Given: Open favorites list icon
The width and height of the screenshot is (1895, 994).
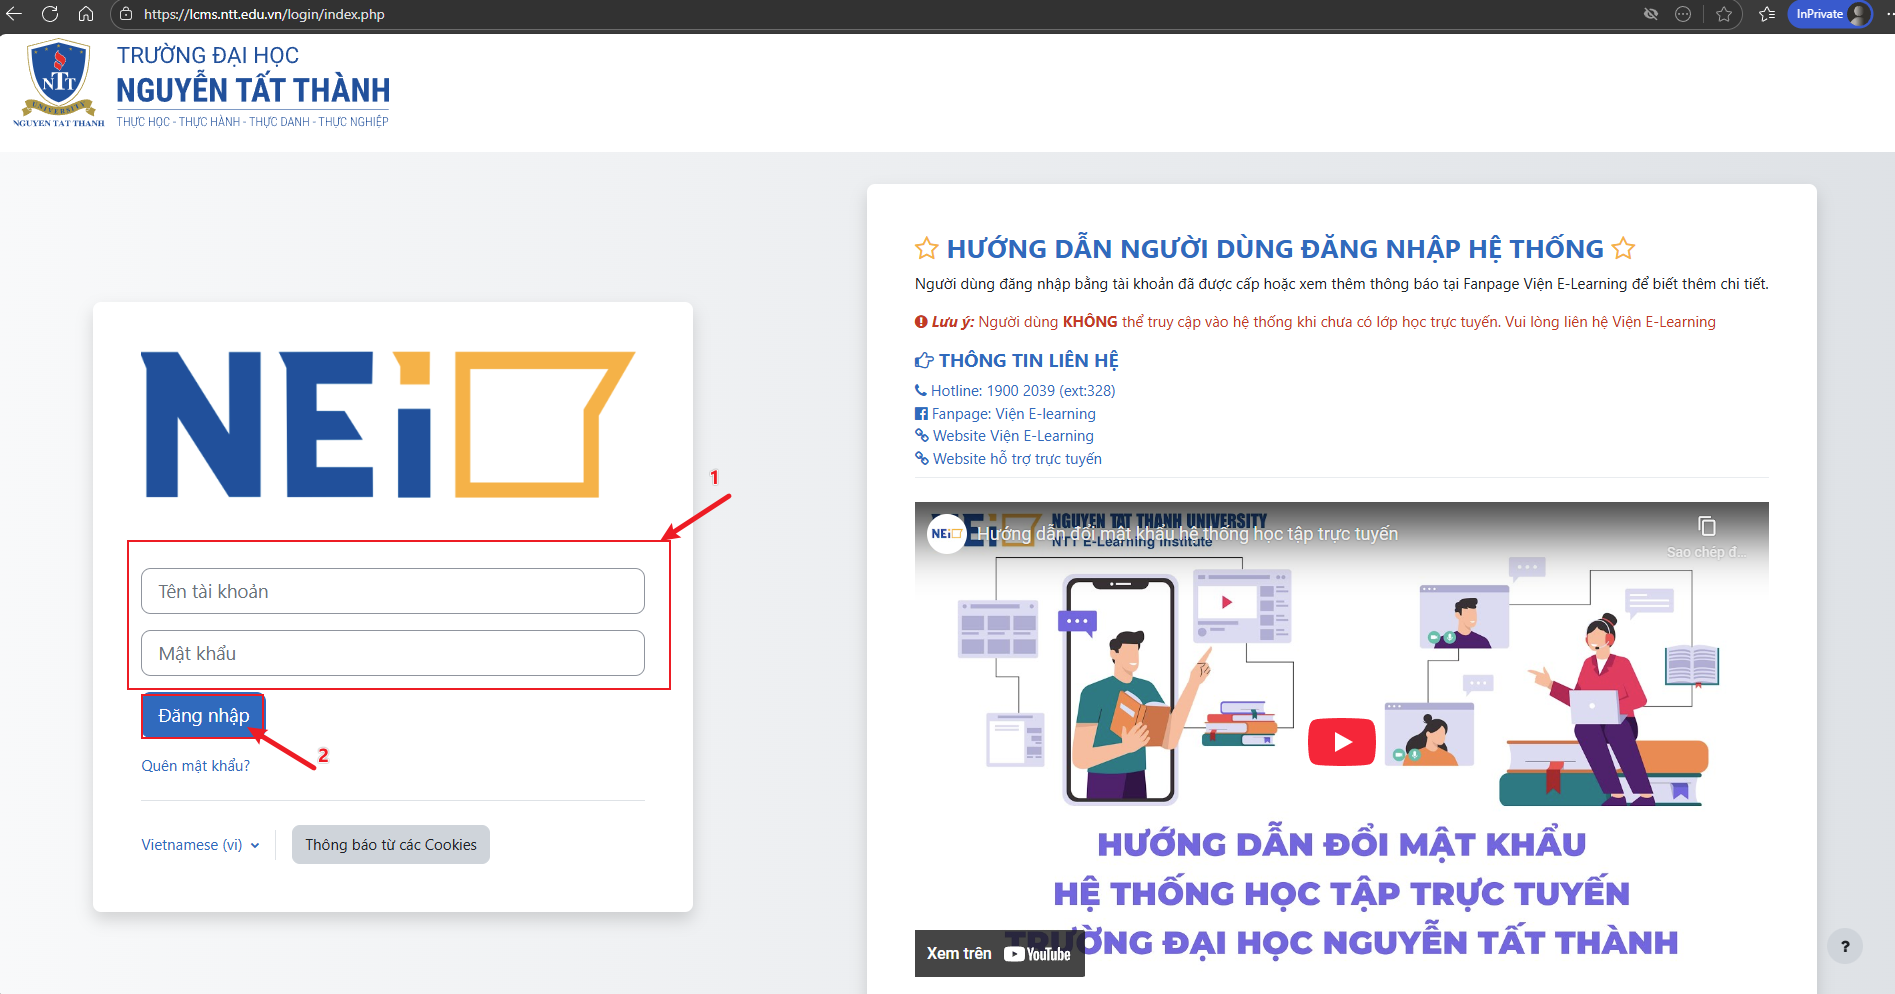Looking at the screenshot, I should (x=1767, y=14).
